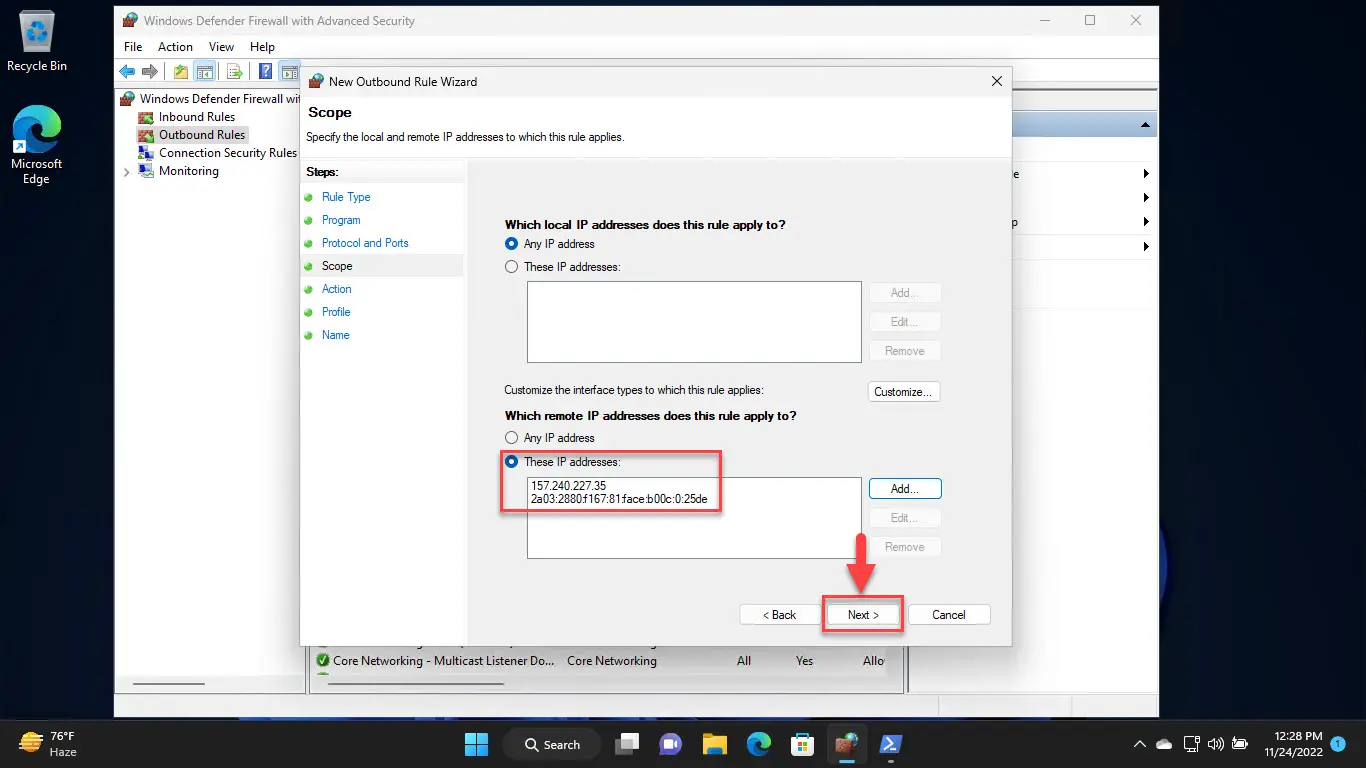Image resolution: width=1366 pixels, height=768 pixels.
Task: Toggle Show/Hide Console Tree toolbar icon
Action: (204, 71)
